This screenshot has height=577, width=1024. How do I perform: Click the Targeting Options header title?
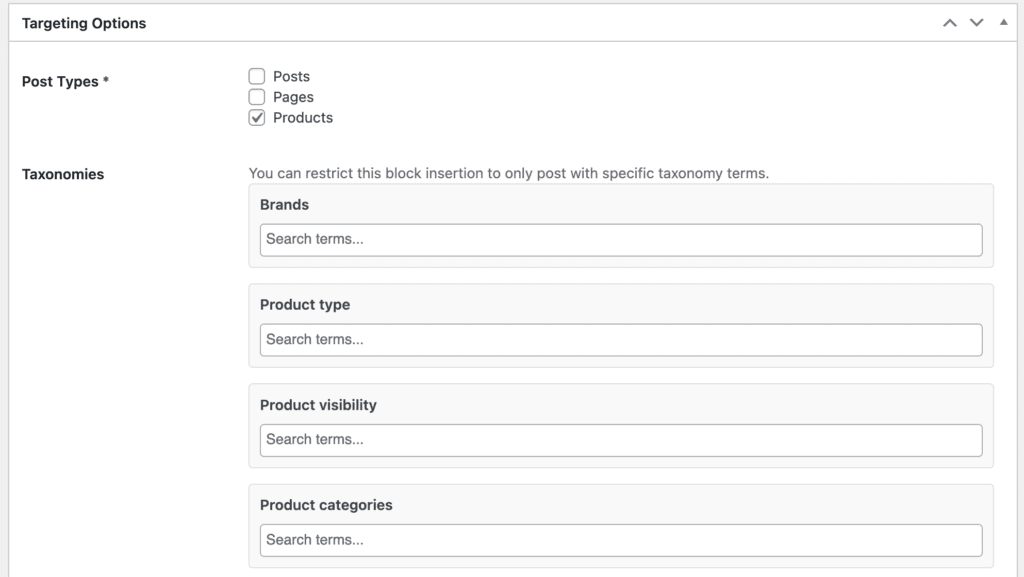pyautogui.click(x=84, y=22)
